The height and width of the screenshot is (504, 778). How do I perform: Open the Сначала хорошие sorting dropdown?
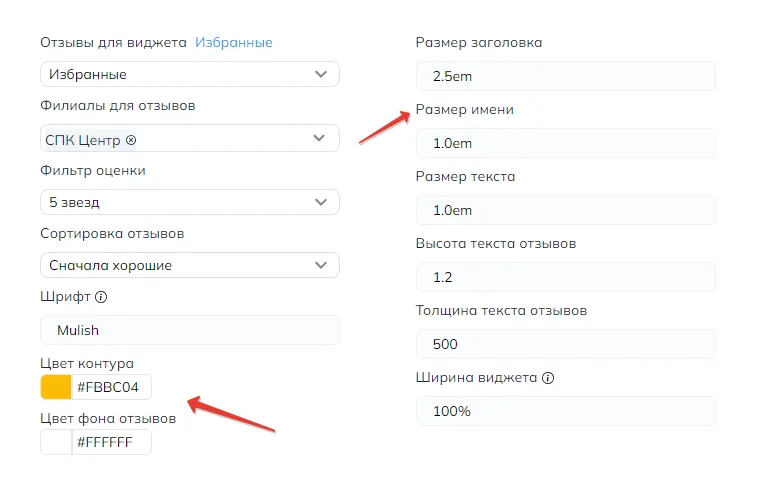tap(190, 265)
